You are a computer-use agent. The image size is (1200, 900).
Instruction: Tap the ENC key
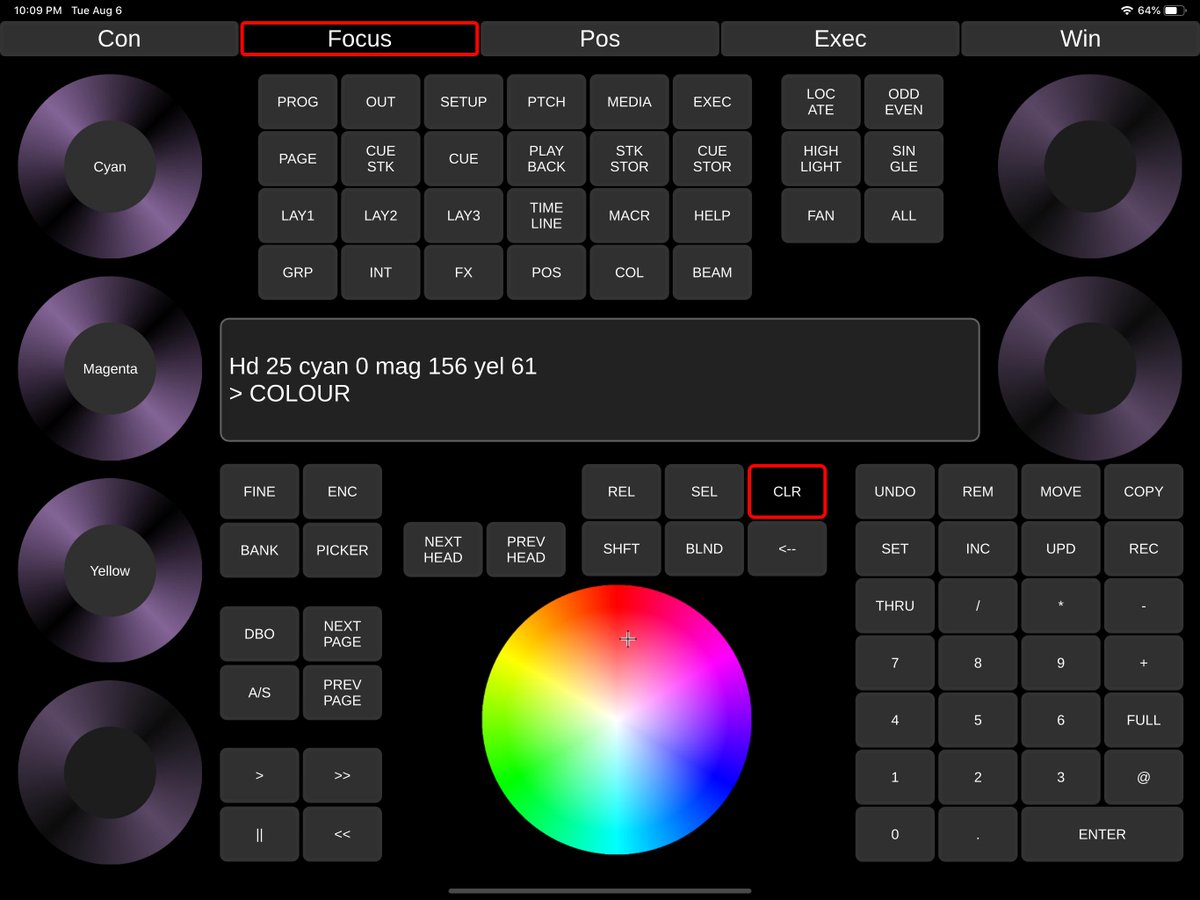[x=343, y=492]
